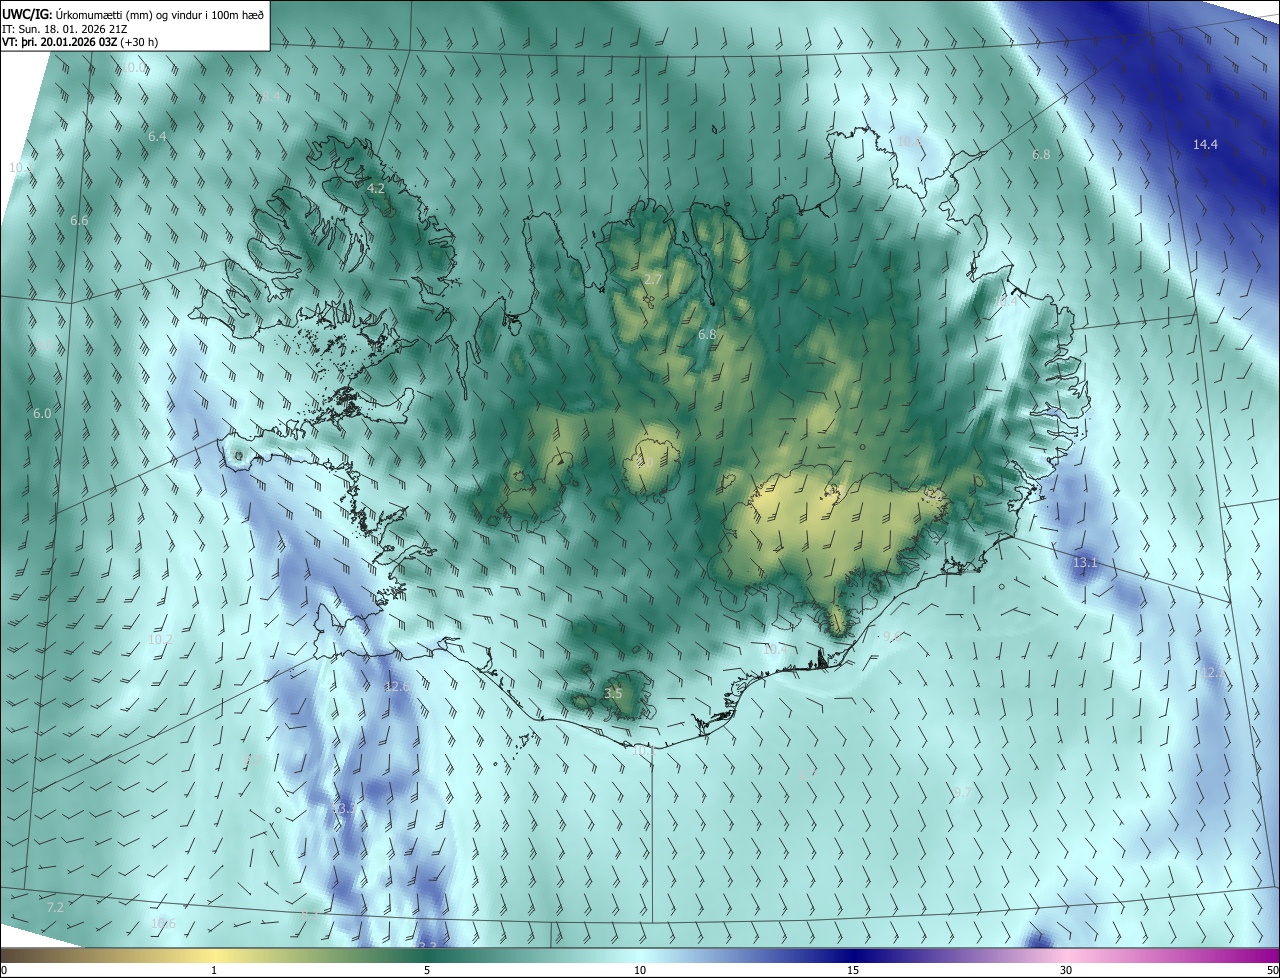Click the colorbar at the 0 tick

(3, 971)
